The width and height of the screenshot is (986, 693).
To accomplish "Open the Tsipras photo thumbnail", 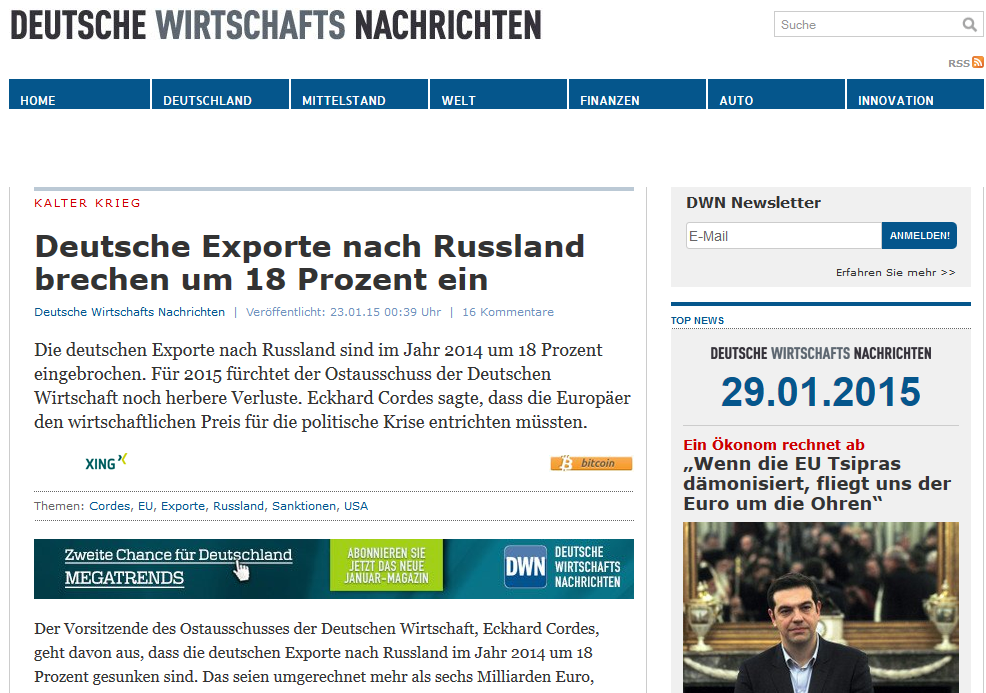I will (x=820, y=606).
